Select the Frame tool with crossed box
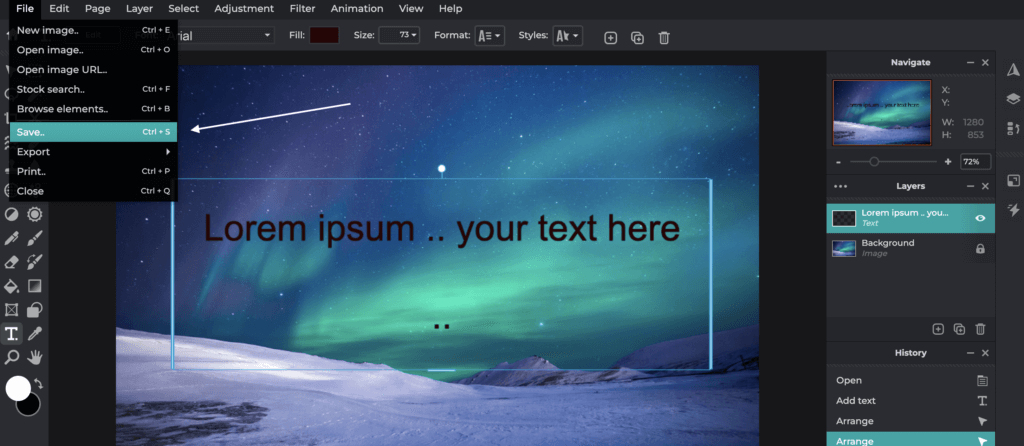Viewport: 1024px width, 446px height. tap(12, 310)
